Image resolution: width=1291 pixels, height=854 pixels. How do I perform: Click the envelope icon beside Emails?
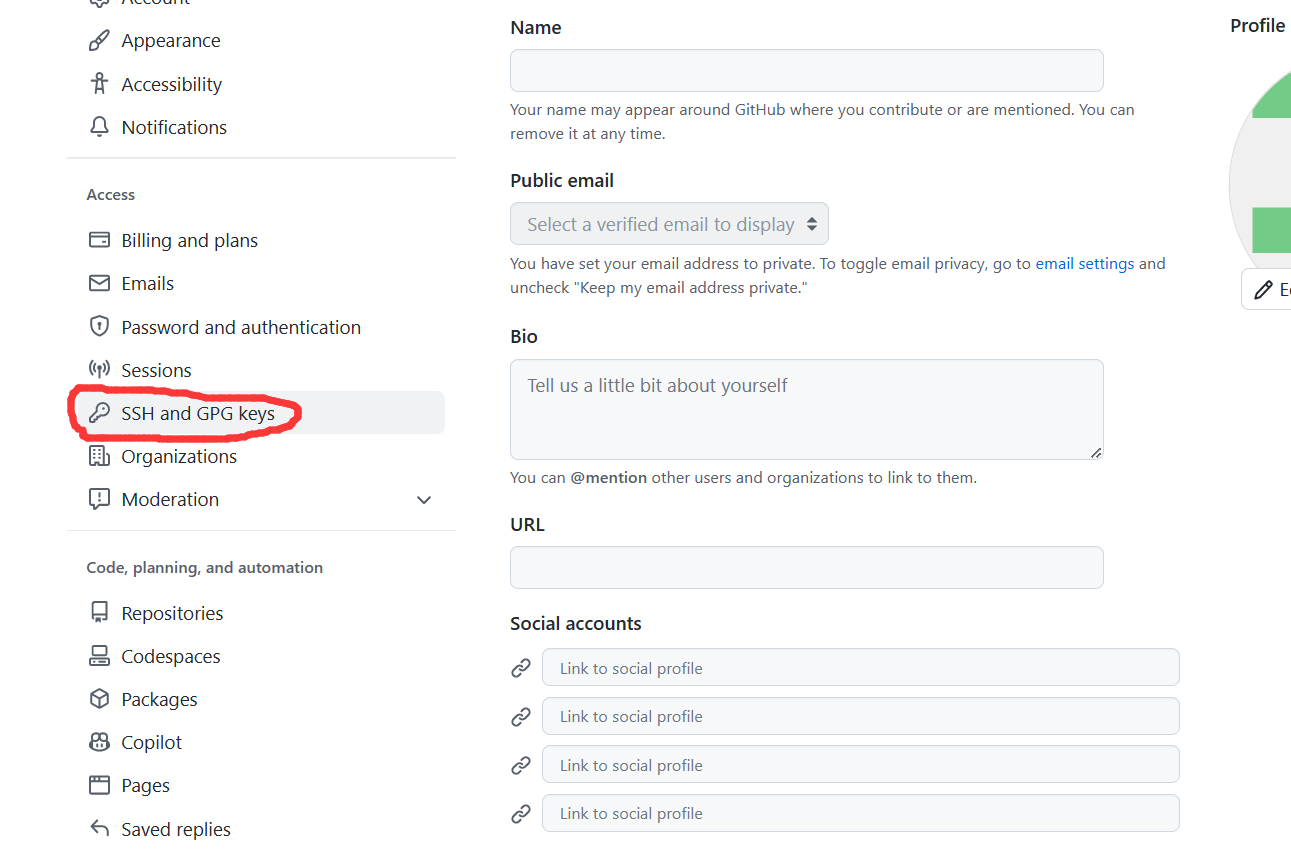99,283
